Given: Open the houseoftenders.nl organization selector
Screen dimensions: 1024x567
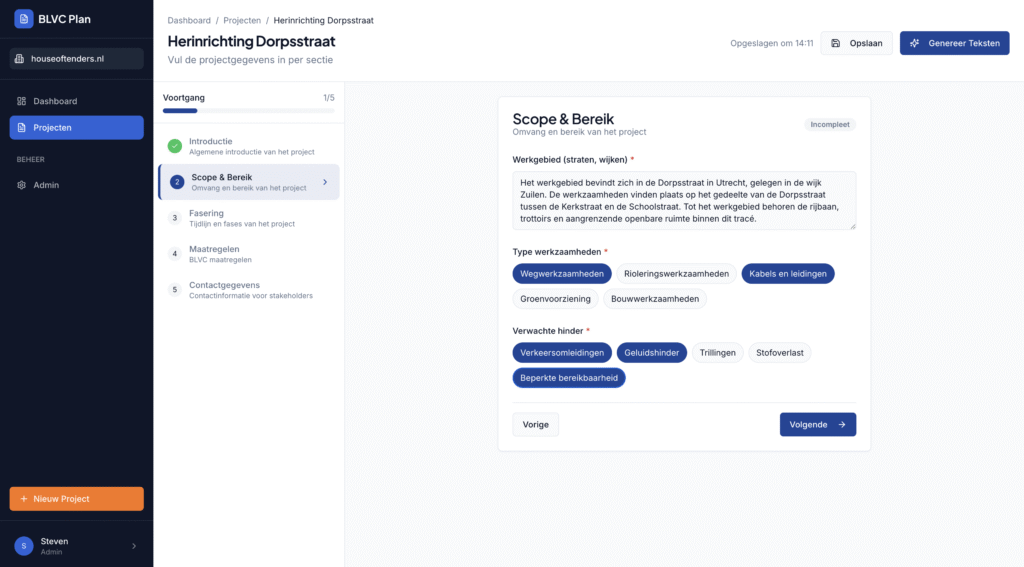Looking at the screenshot, I should click(77, 59).
